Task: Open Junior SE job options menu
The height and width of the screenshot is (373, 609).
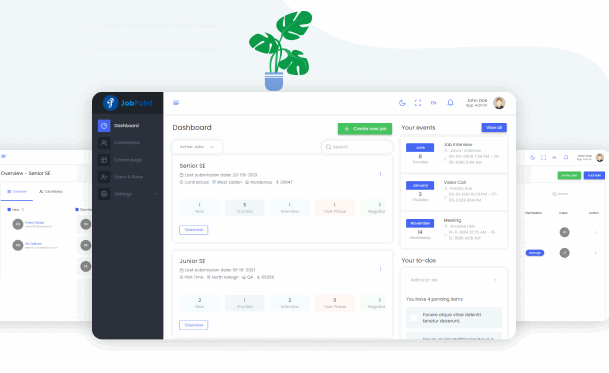Action: click(x=380, y=269)
